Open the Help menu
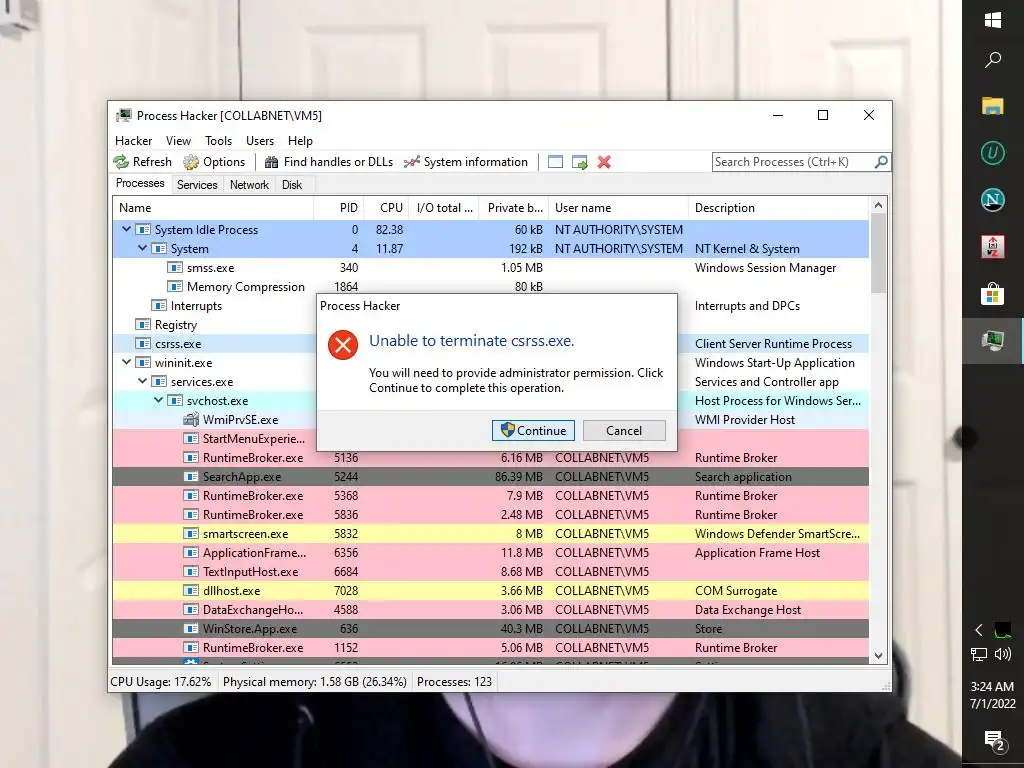The height and width of the screenshot is (768, 1024). click(x=300, y=140)
